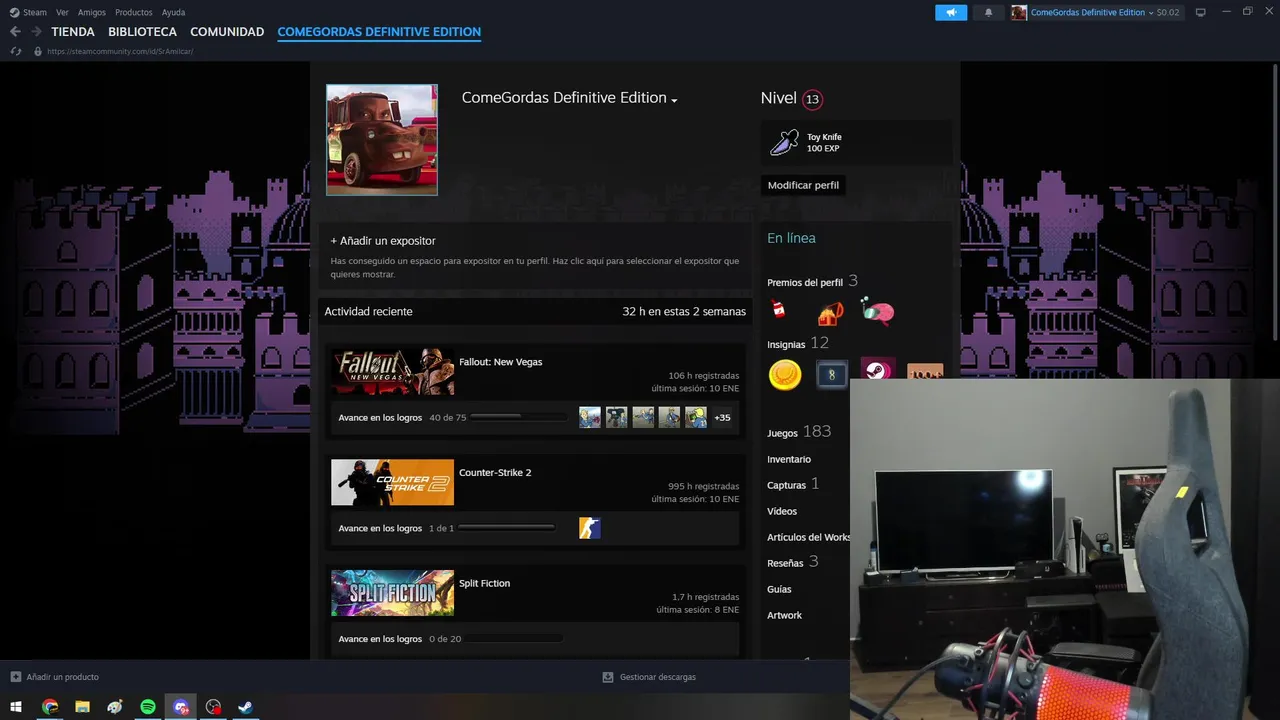Open Discord from the taskbar
This screenshot has width=1280, height=720.
pos(180,707)
